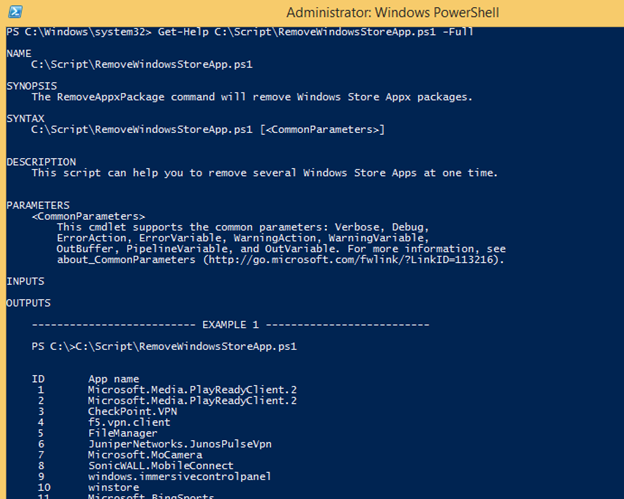Screen dimensions: 624x499
Task: Click the OUTPUTS heading
Action: 29,303
